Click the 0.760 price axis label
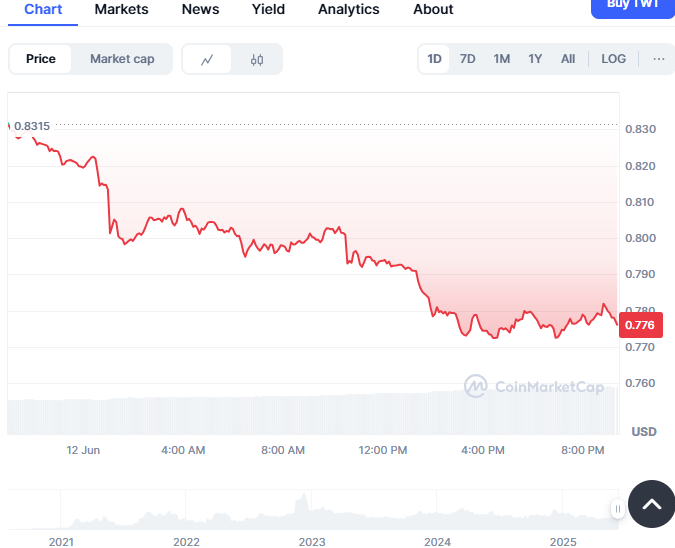 (640, 383)
